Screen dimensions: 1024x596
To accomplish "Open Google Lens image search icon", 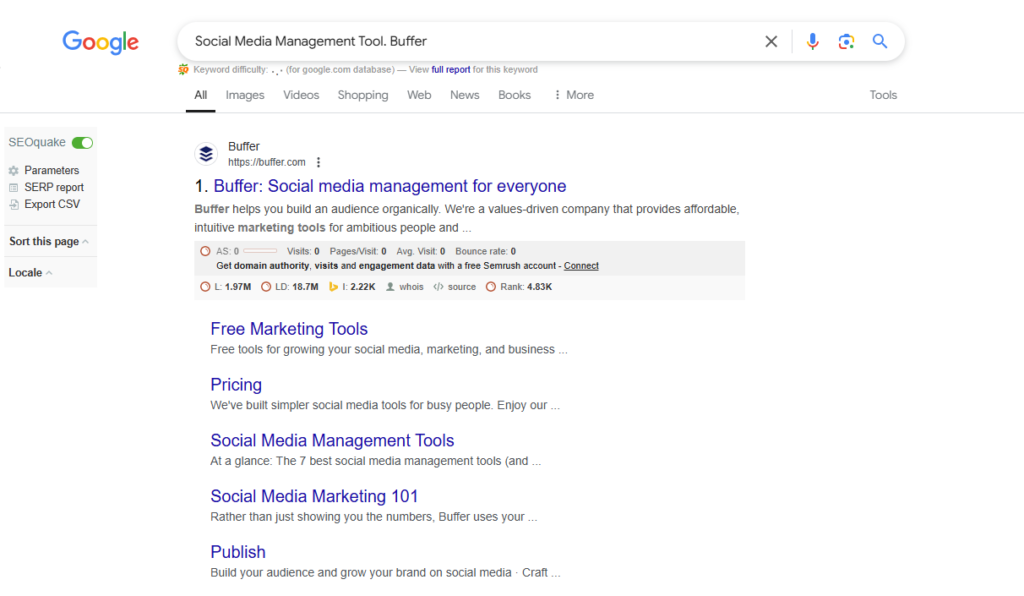I will pyautogui.click(x=846, y=42).
